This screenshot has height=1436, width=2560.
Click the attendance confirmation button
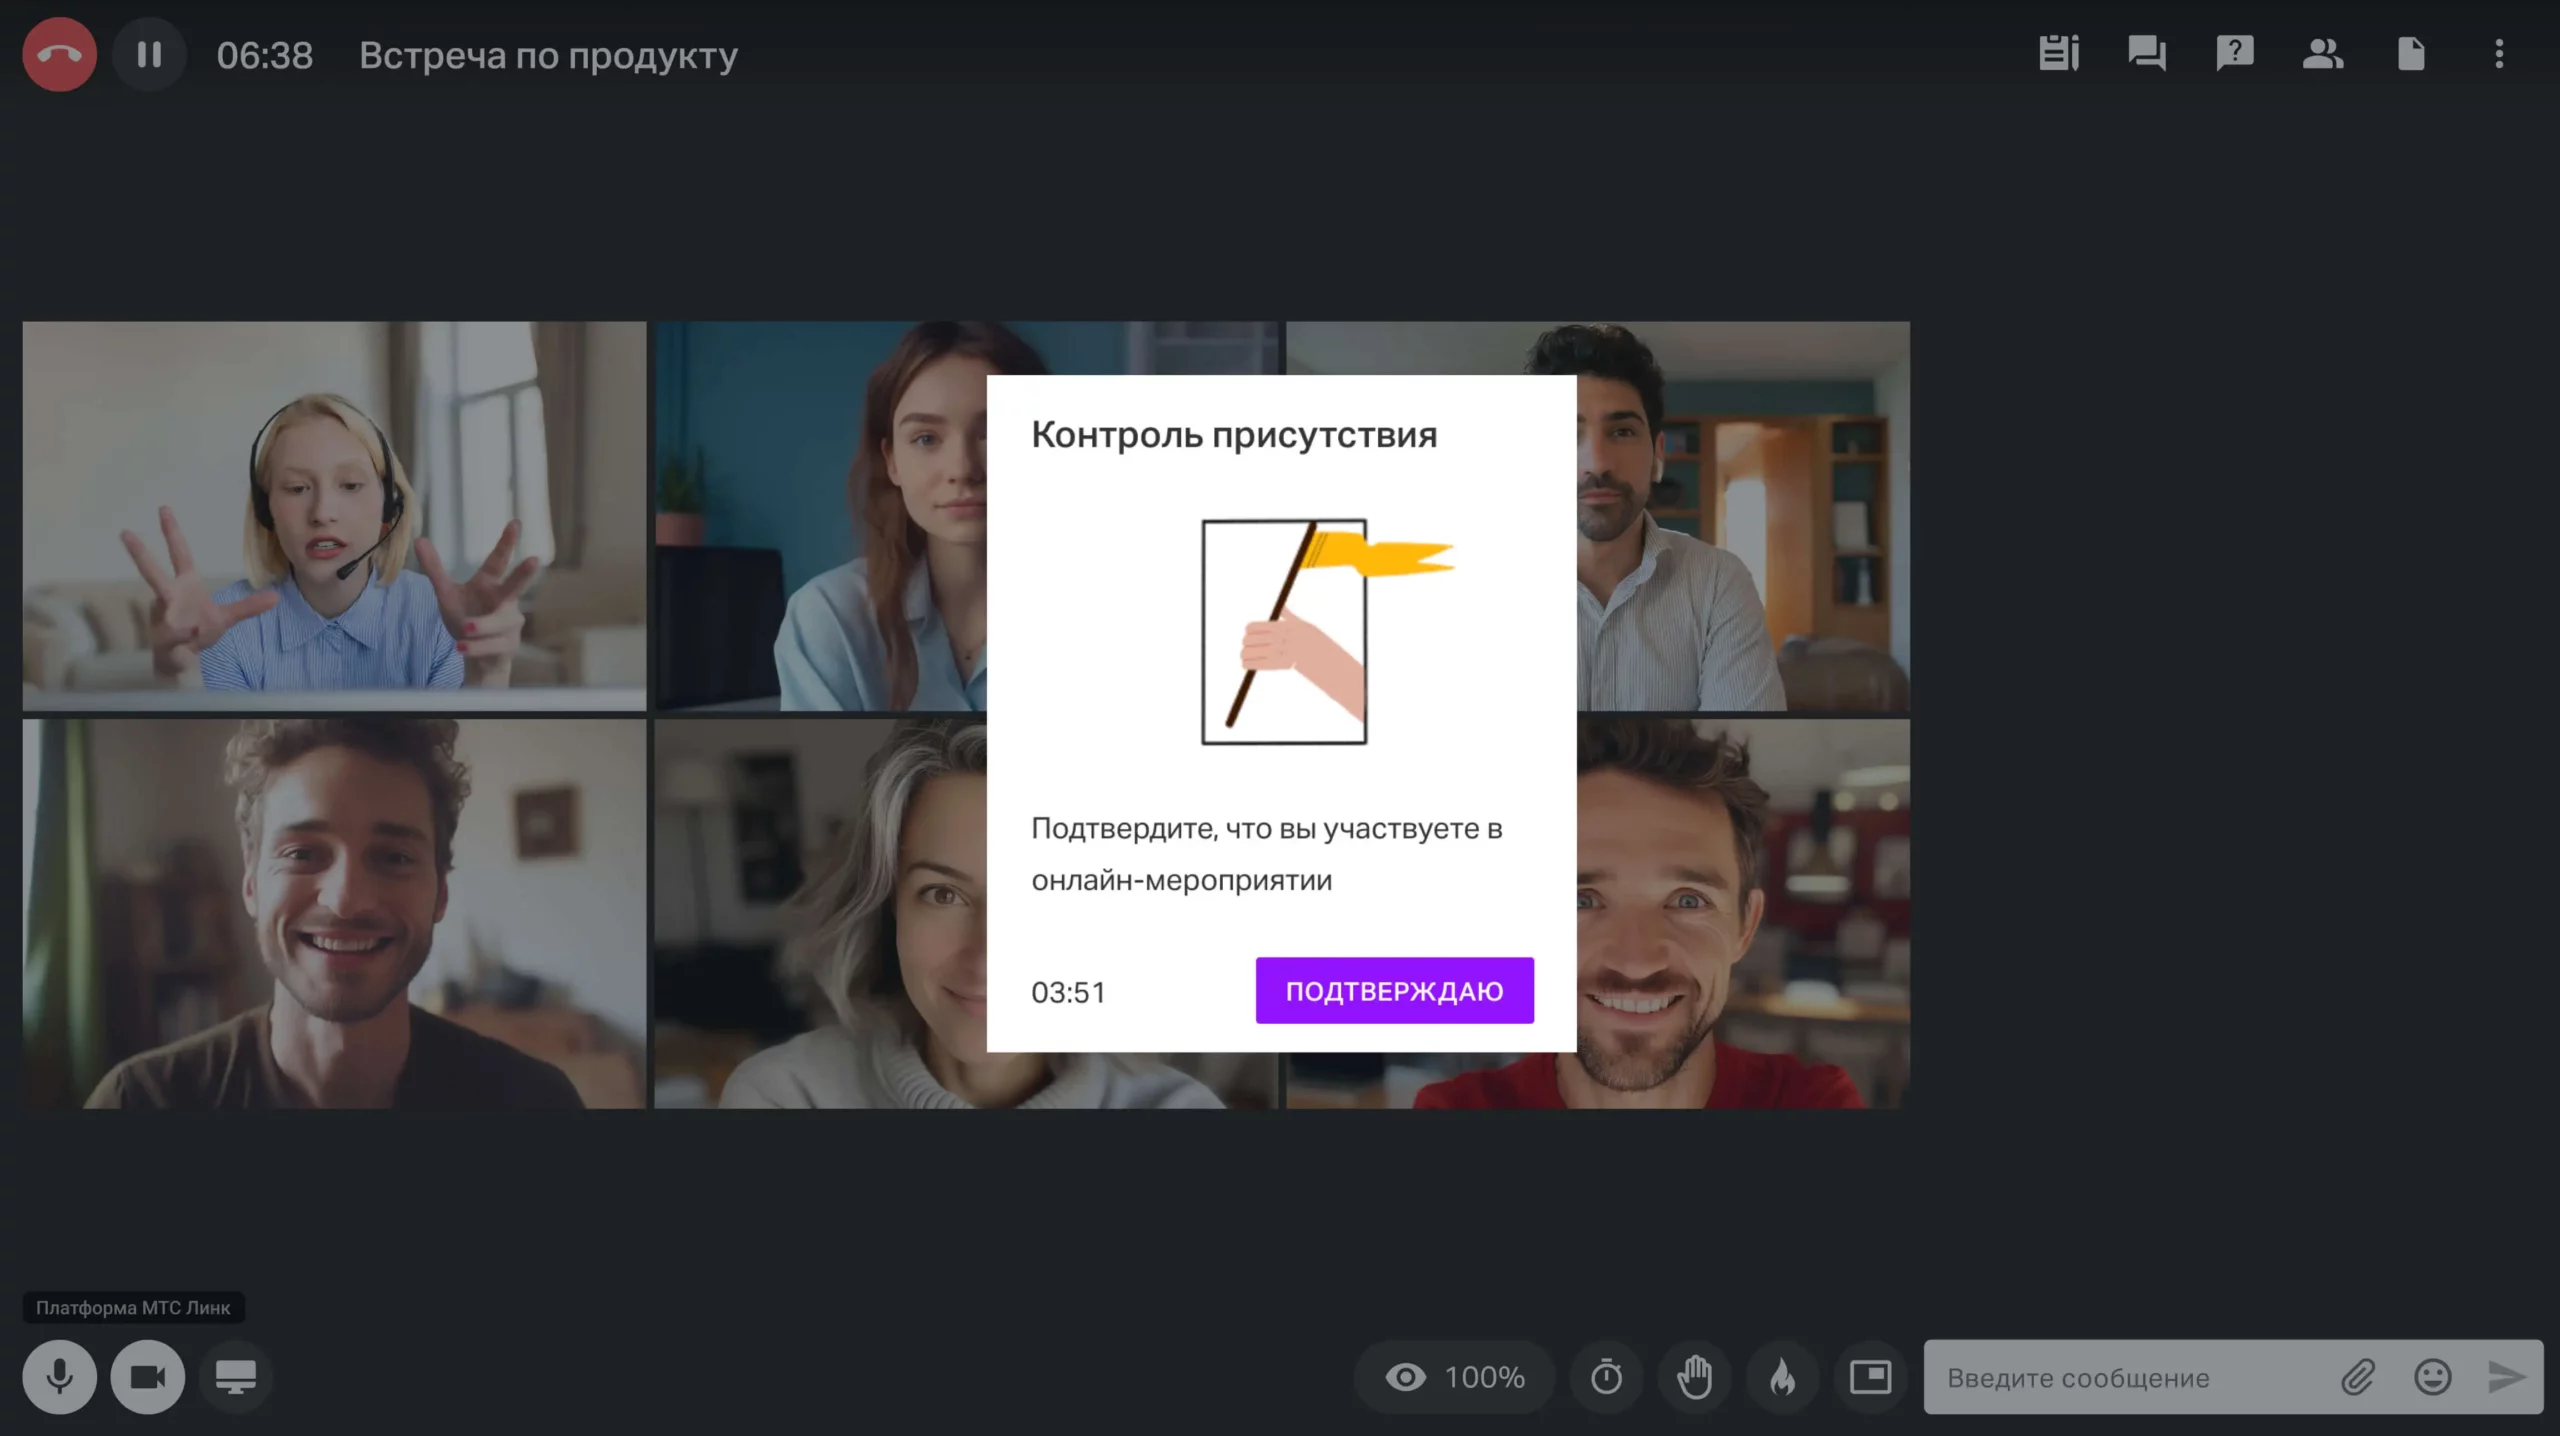(1393, 991)
